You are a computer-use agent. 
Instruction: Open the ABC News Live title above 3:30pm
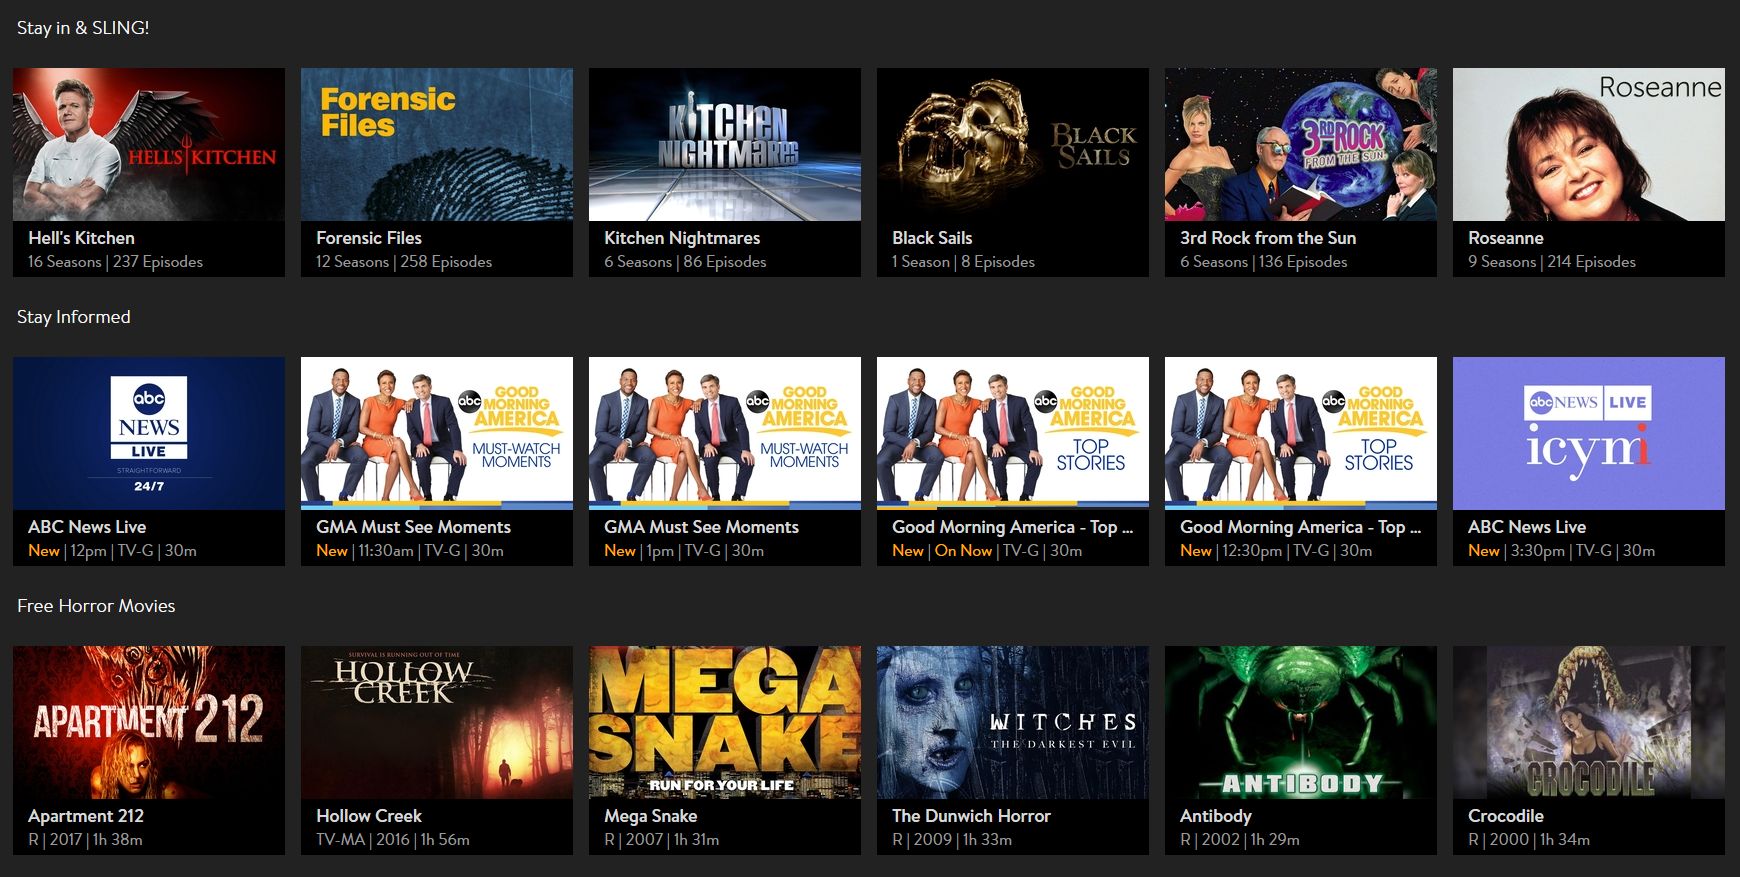point(1527,527)
